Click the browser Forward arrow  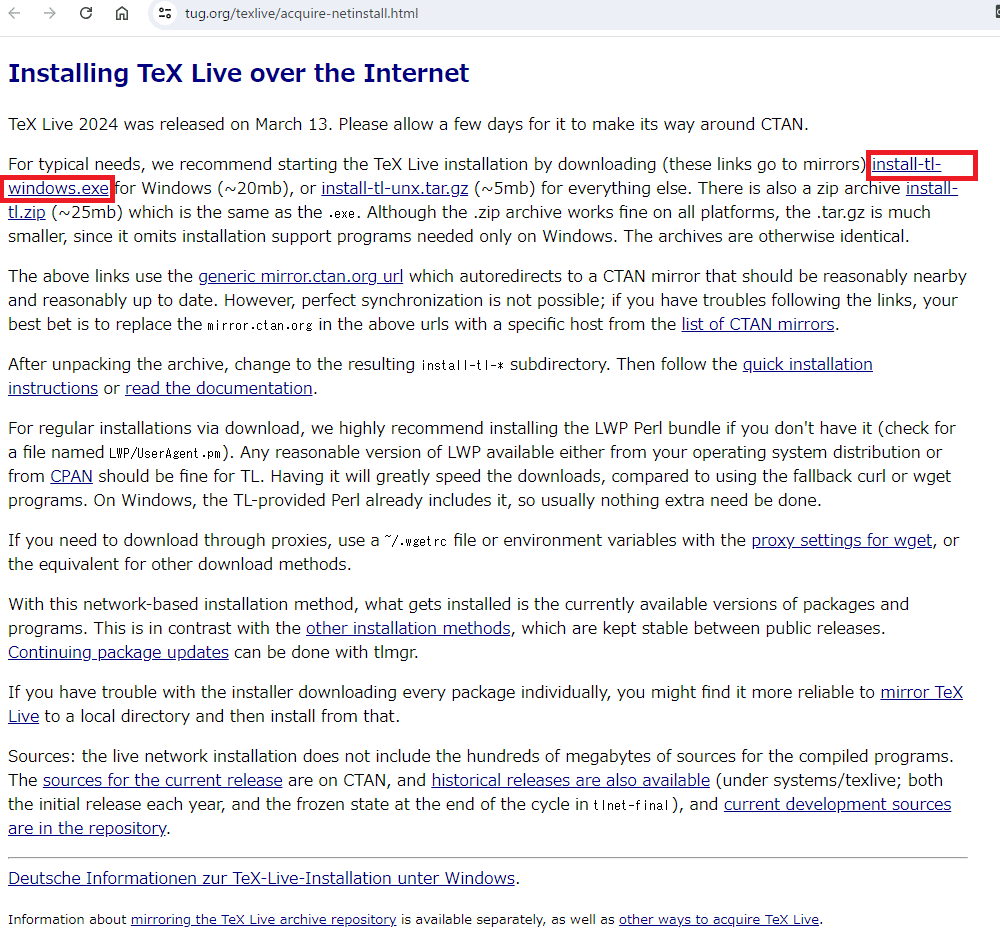[x=50, y=13]
